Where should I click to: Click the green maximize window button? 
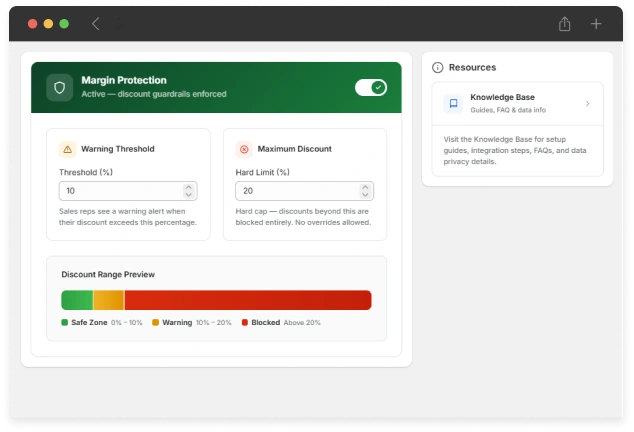64,24
